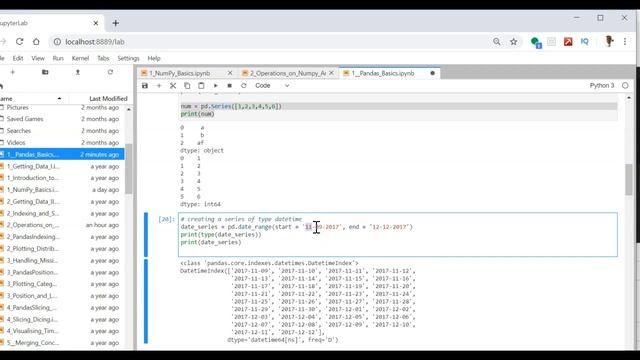Switch to the 2_Operations_on_Numpy tab
Image resolution: width=640 pixels, height=360 pixels.
pos(288,73)
